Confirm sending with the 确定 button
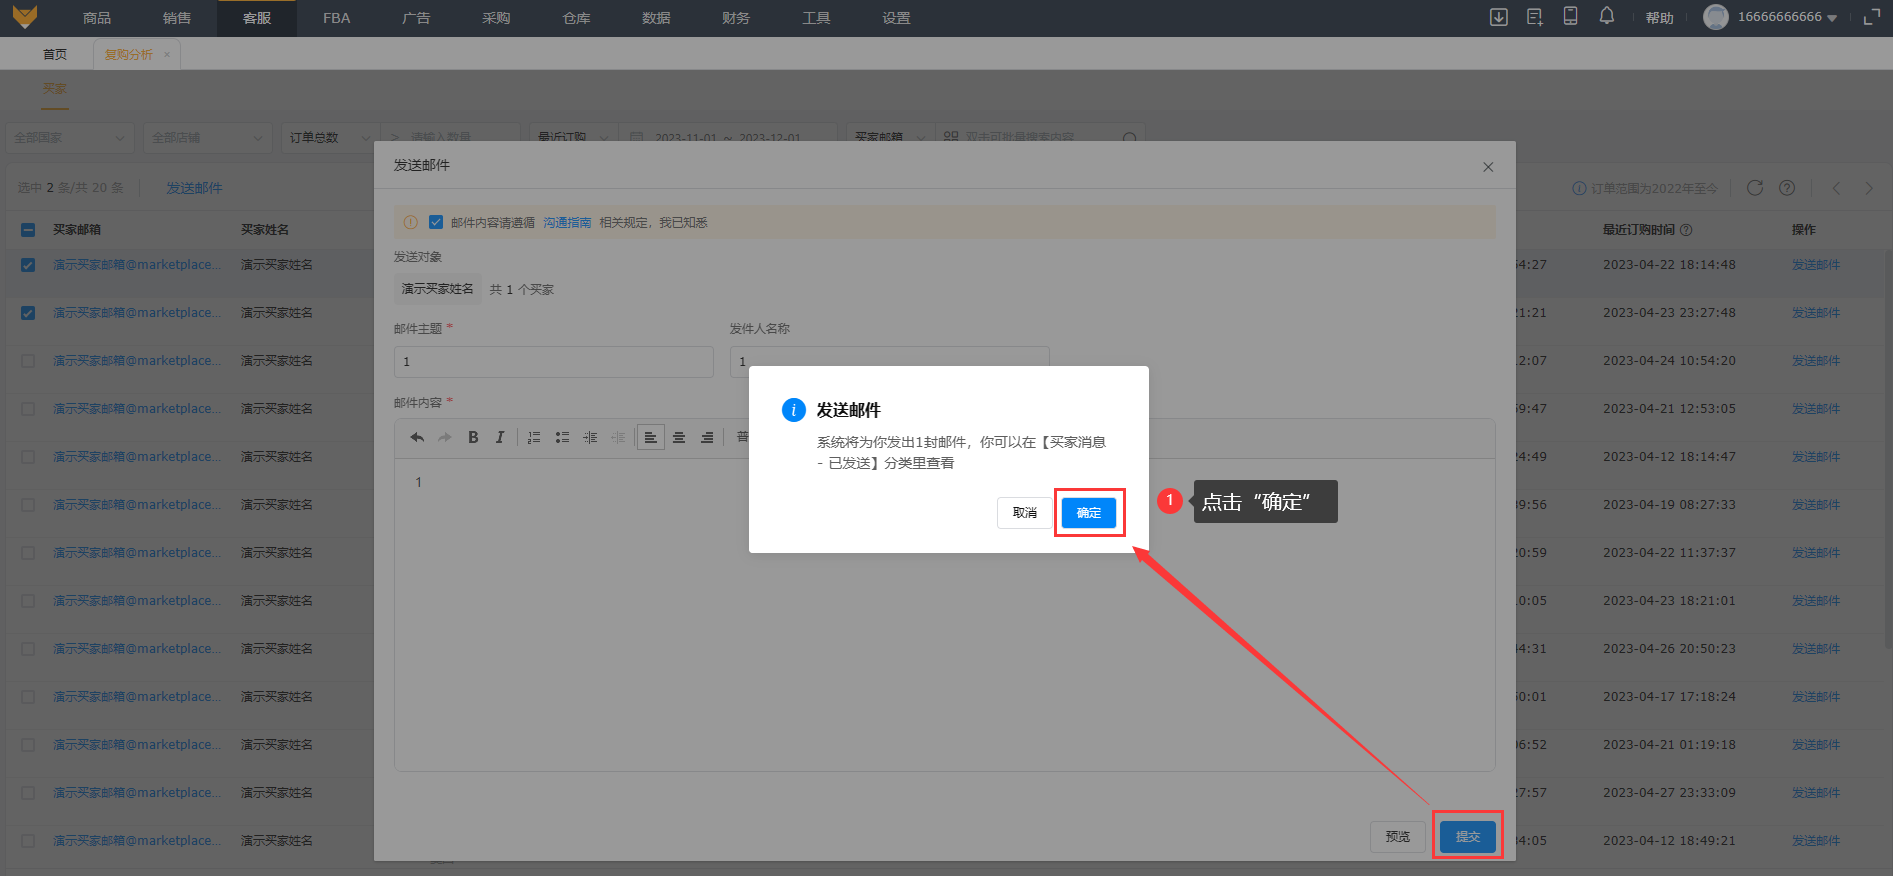 click(1089, 512)
